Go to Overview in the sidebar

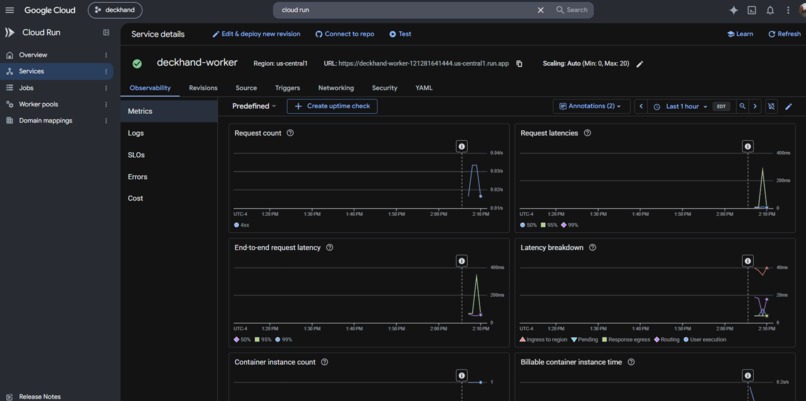point(33,55)
